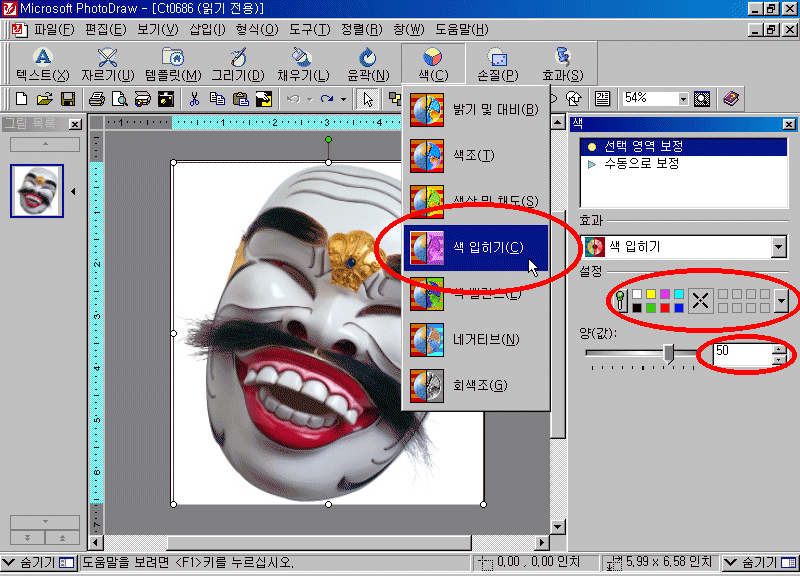
Task: Choose 색조(T) from color menu
Action: point(476,155)
